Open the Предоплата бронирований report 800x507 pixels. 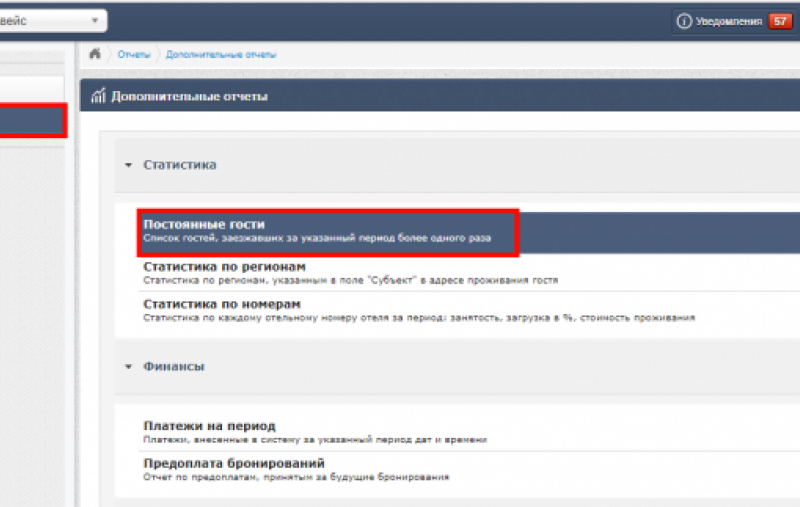(234, 463)
